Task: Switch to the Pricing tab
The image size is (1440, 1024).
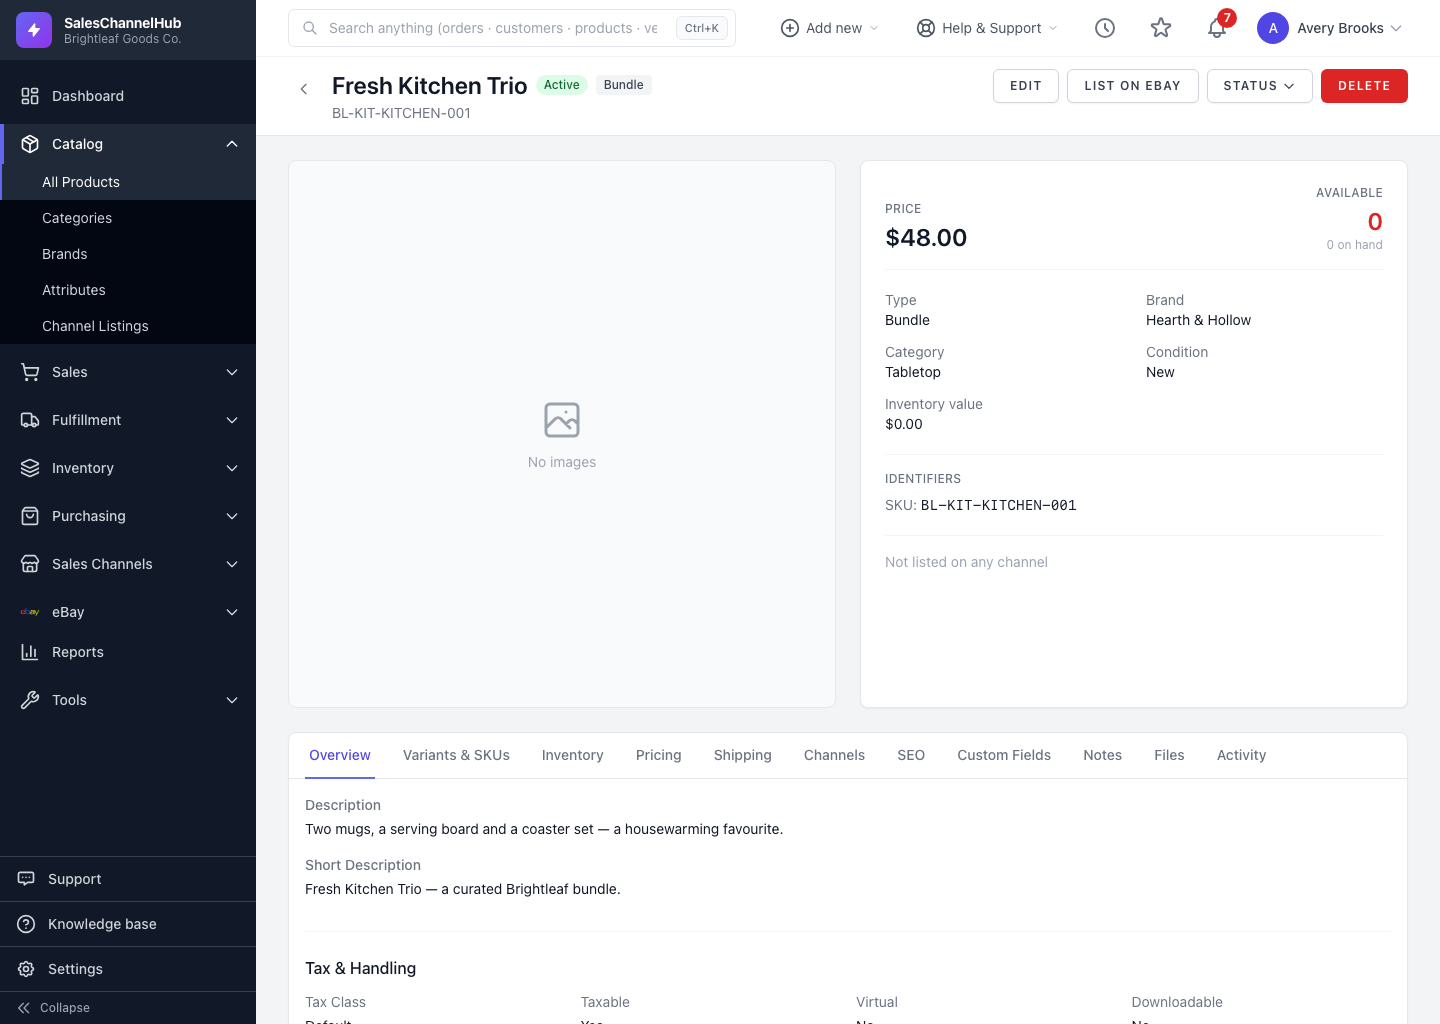Action: click(659, 755)
